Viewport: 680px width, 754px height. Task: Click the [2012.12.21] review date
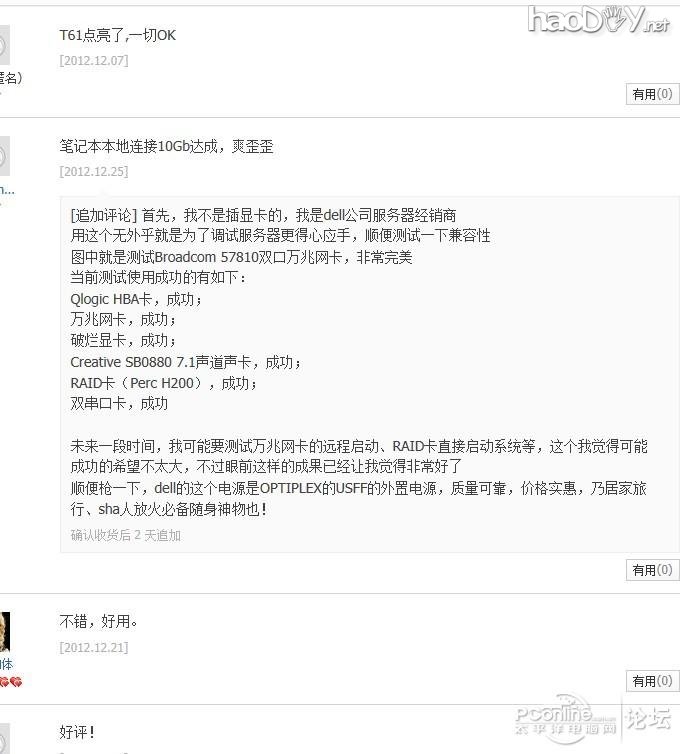[94, 647]
